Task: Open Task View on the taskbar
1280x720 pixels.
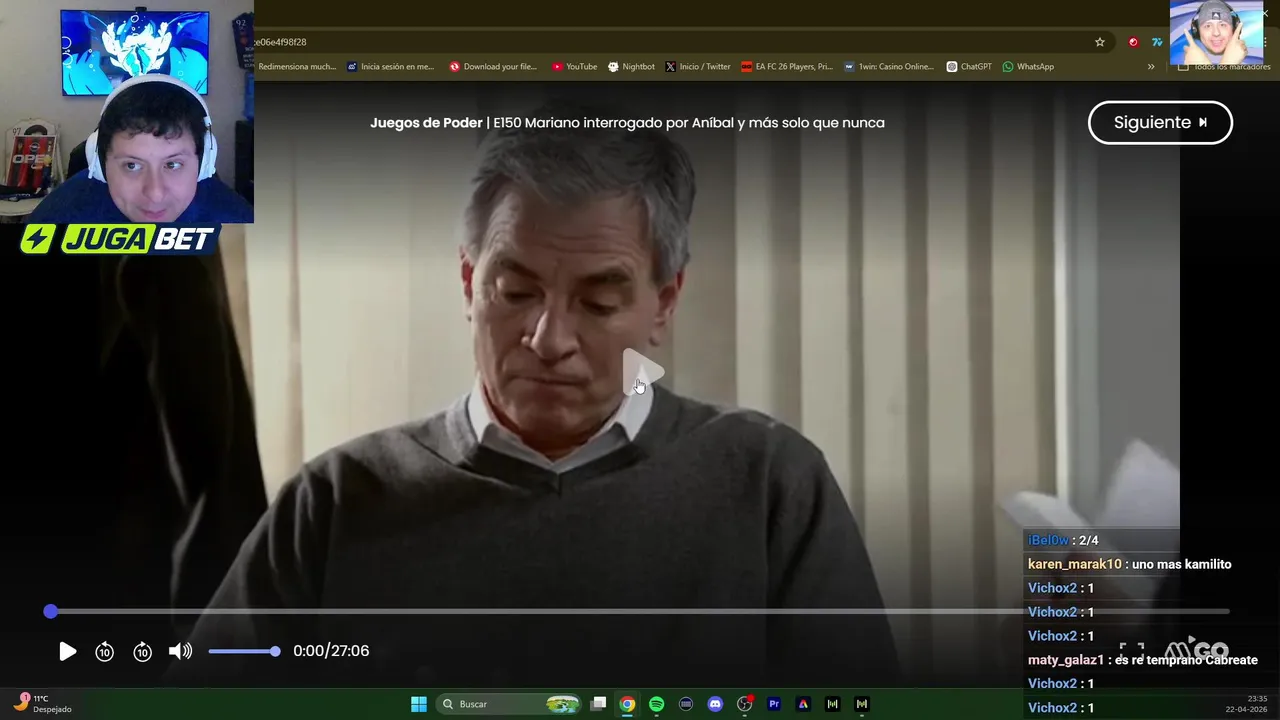Action: pos(598,704)
